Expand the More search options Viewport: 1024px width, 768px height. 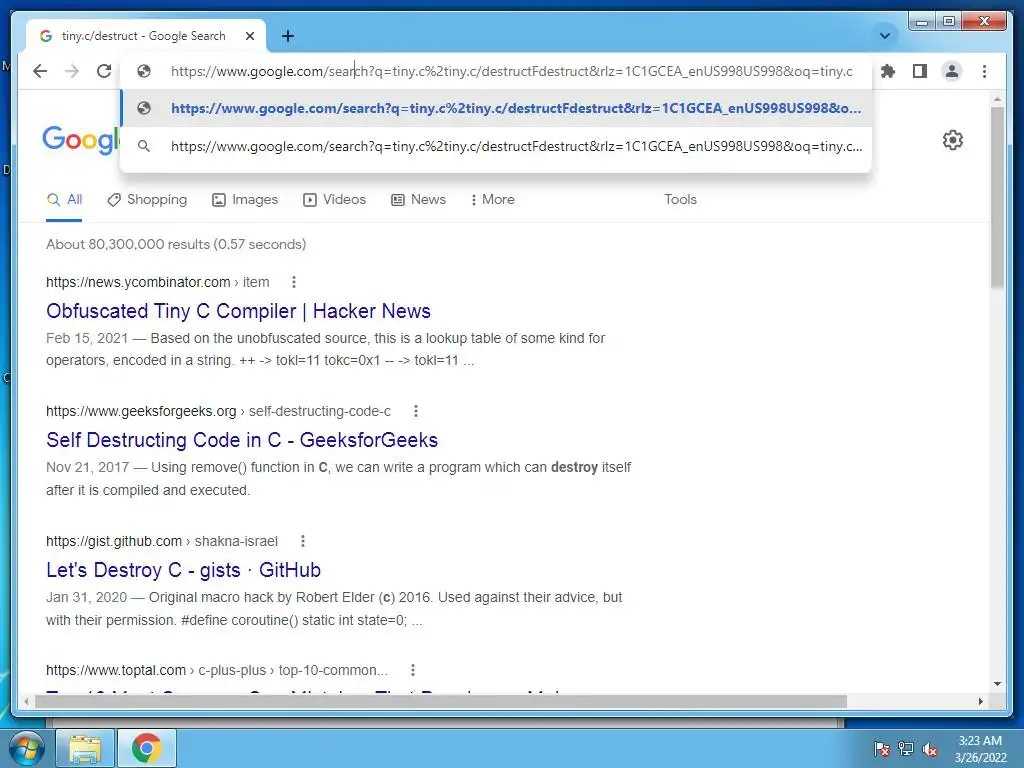click(492, 200)
